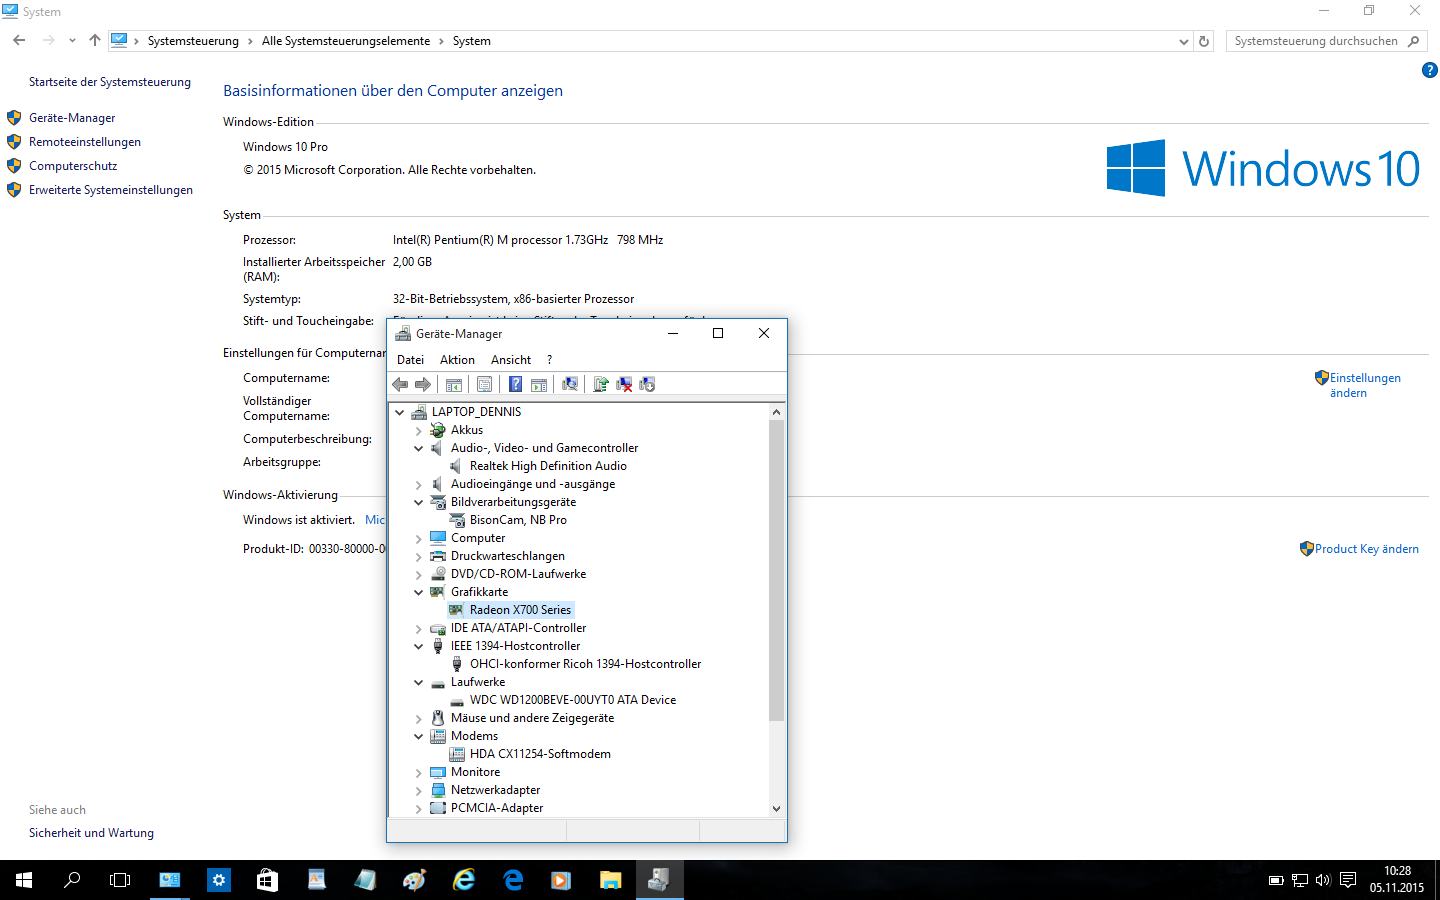Open address bar history dropdown arrow
The height and width of the screenshot is (900, 1440).
click(1184, 41)
